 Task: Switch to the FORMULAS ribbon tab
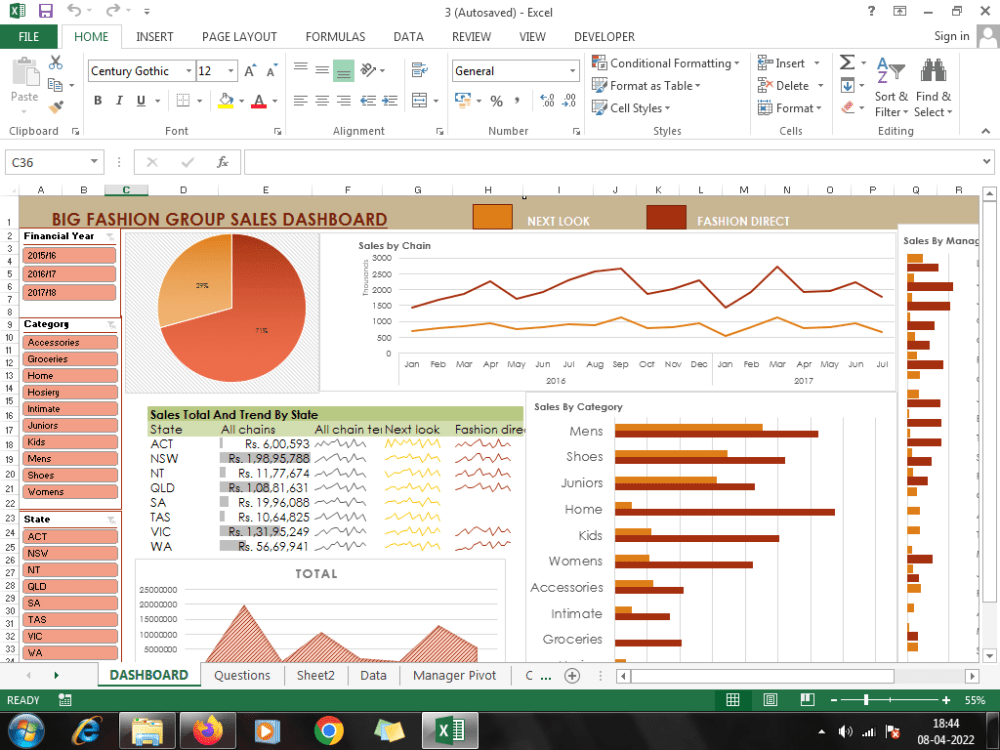coord(335,36)
